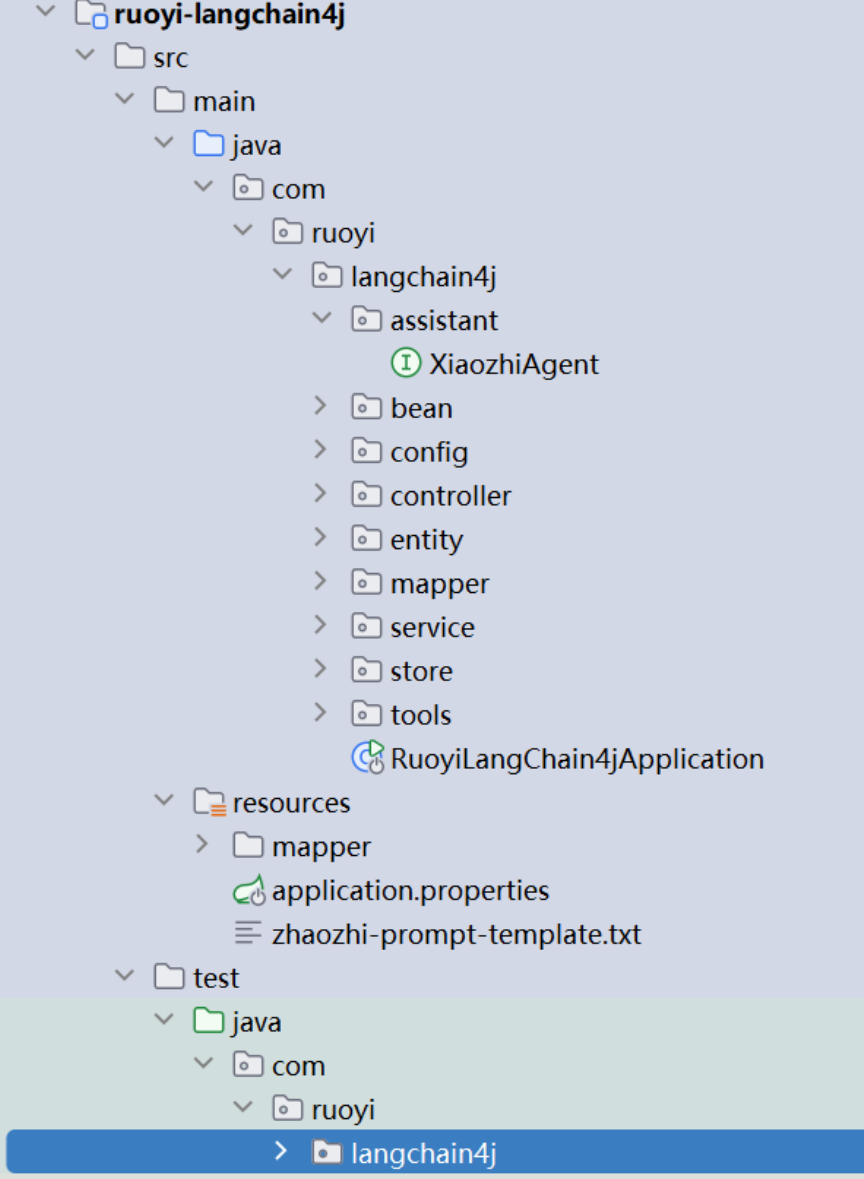Collapse the assistant package

click(320, 319)
